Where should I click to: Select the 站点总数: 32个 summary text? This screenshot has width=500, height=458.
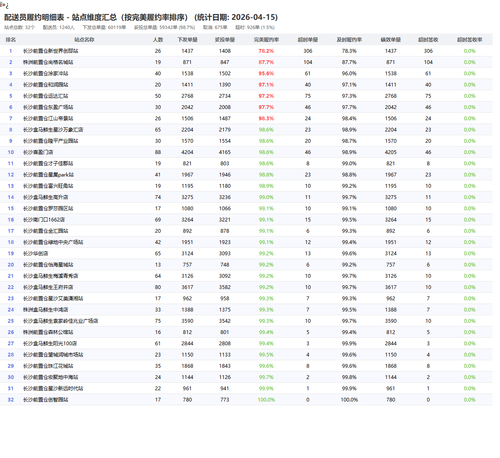tap(19, 27)
